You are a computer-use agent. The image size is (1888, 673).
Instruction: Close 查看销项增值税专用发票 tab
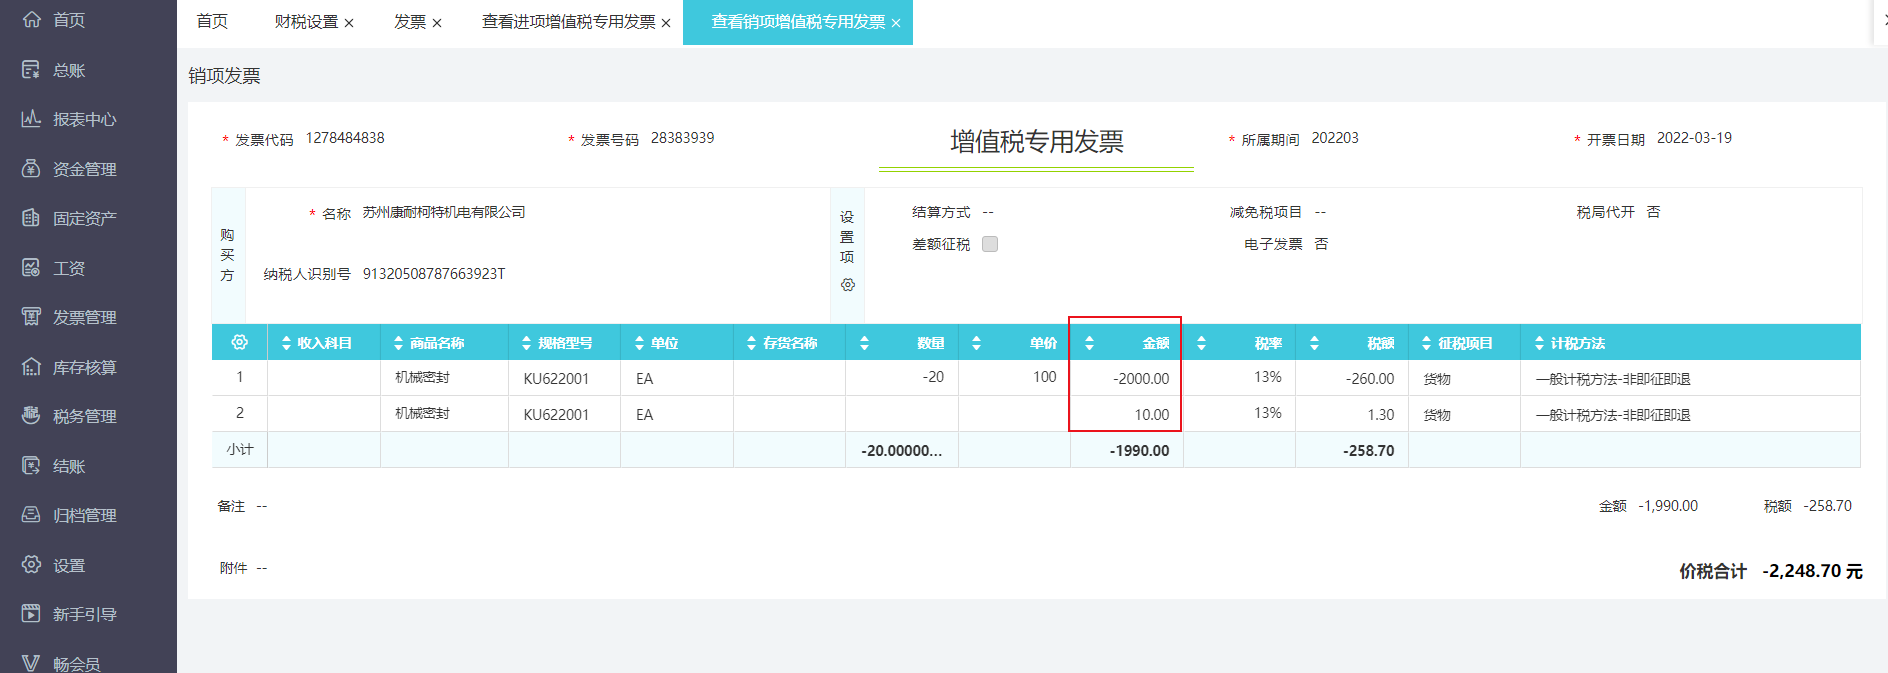coord(896,23)
